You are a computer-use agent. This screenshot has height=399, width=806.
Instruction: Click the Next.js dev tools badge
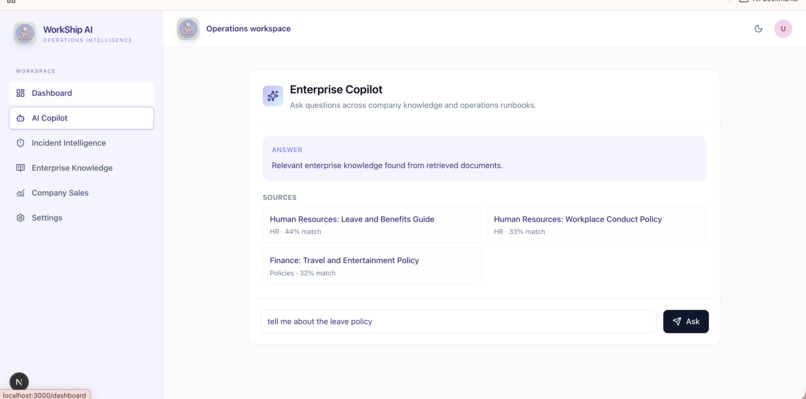[19, 382]
